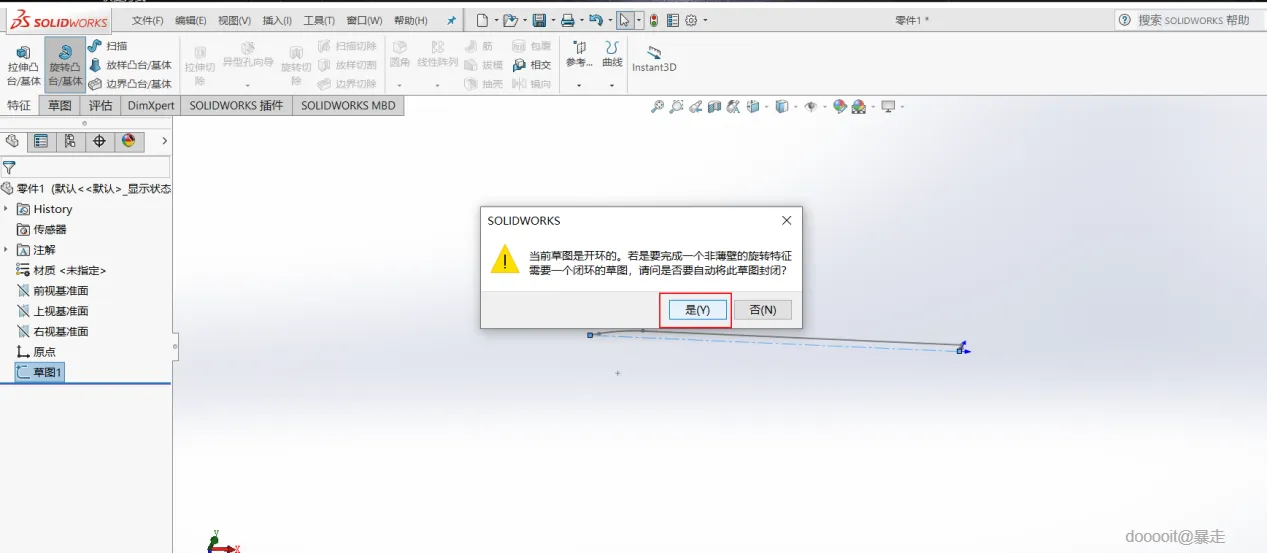Click the 相交 intersect tool

click(x=532, y=65)
